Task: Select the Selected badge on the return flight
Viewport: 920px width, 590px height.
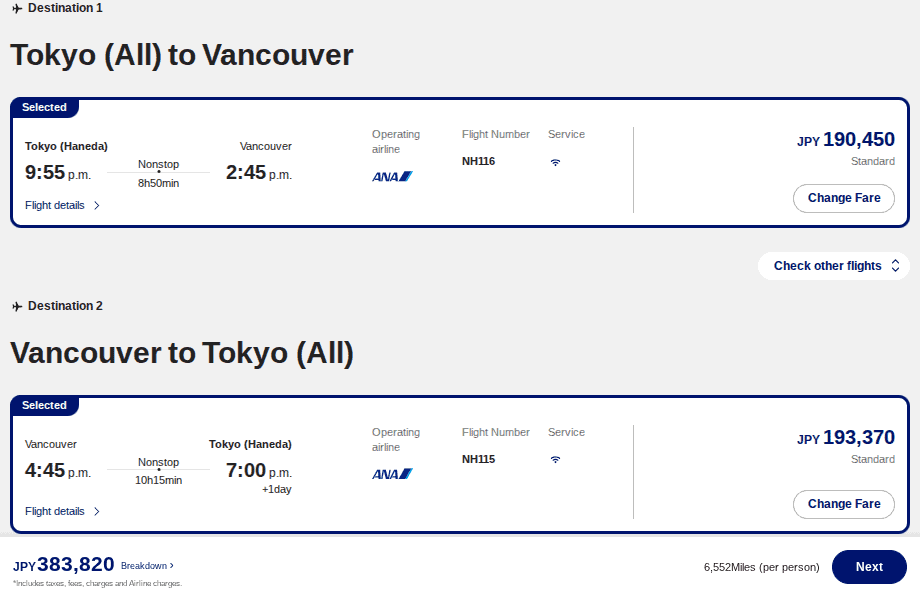Action: (x=44, y=405)
